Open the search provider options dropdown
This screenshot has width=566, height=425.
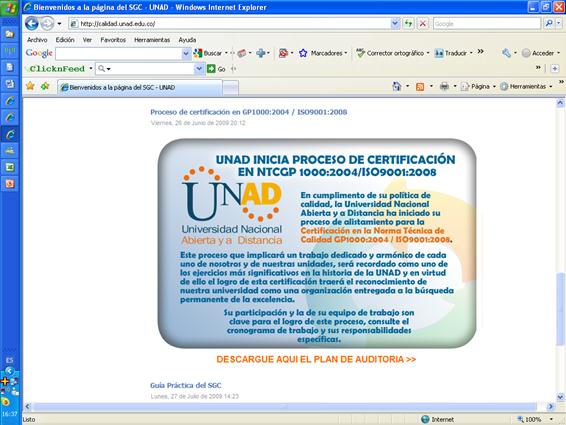coord(559,24)
